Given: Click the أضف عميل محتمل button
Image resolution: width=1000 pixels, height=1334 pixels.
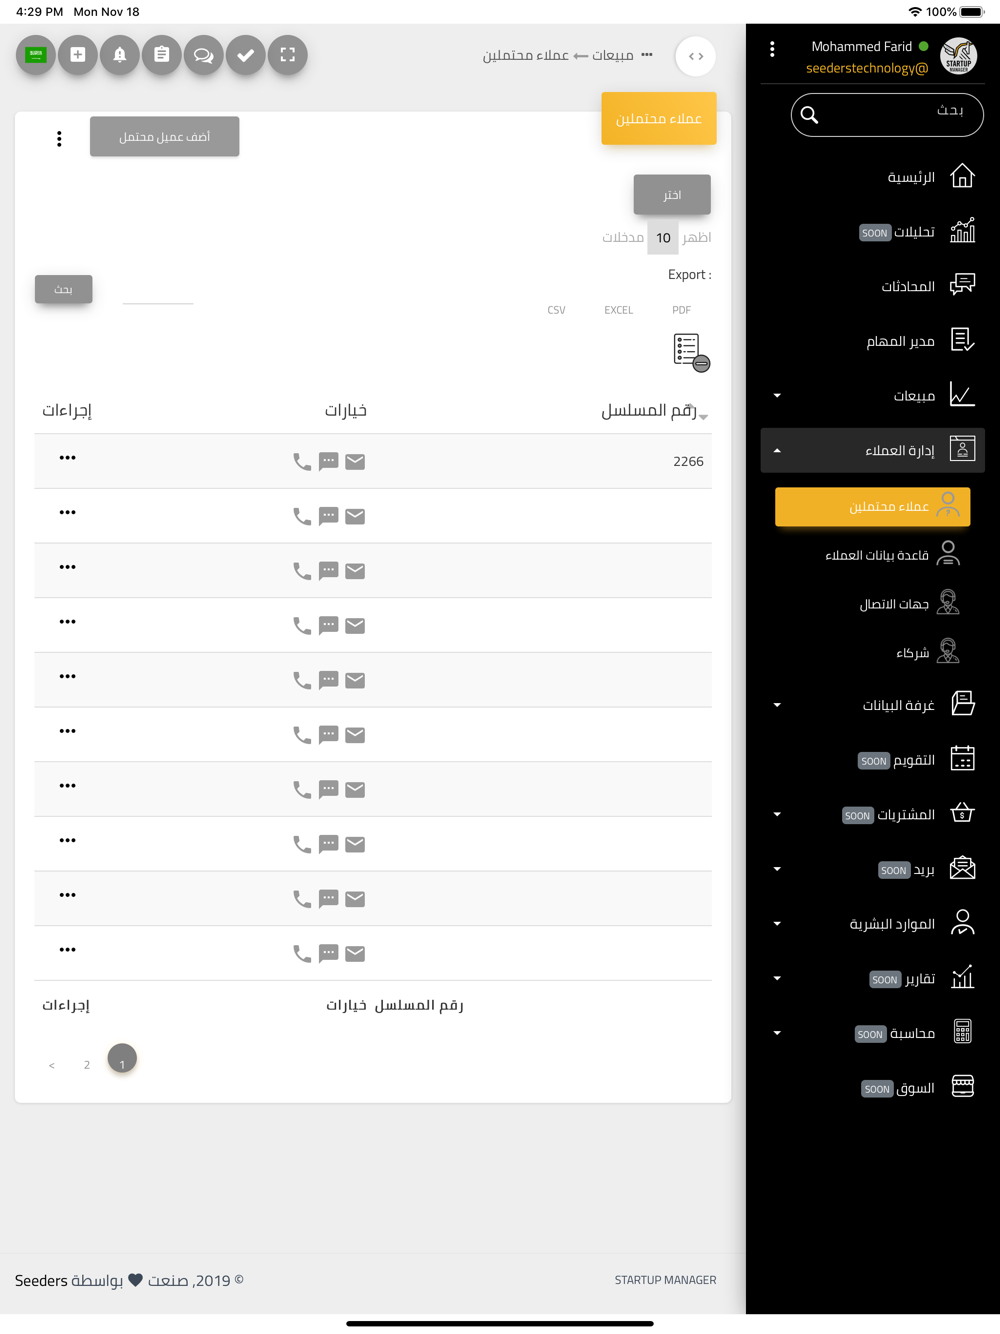Looking at the screenshot, I should click(x=164, y=137).
